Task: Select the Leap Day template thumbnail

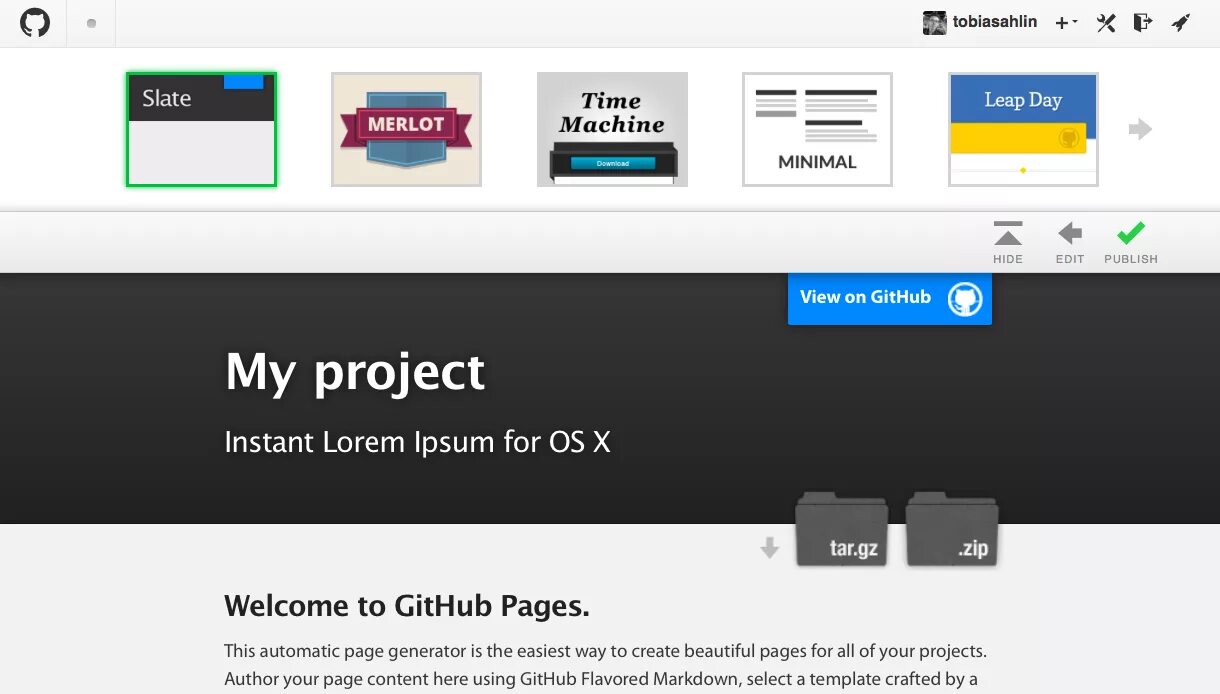Action: [x=1022, y=129]
